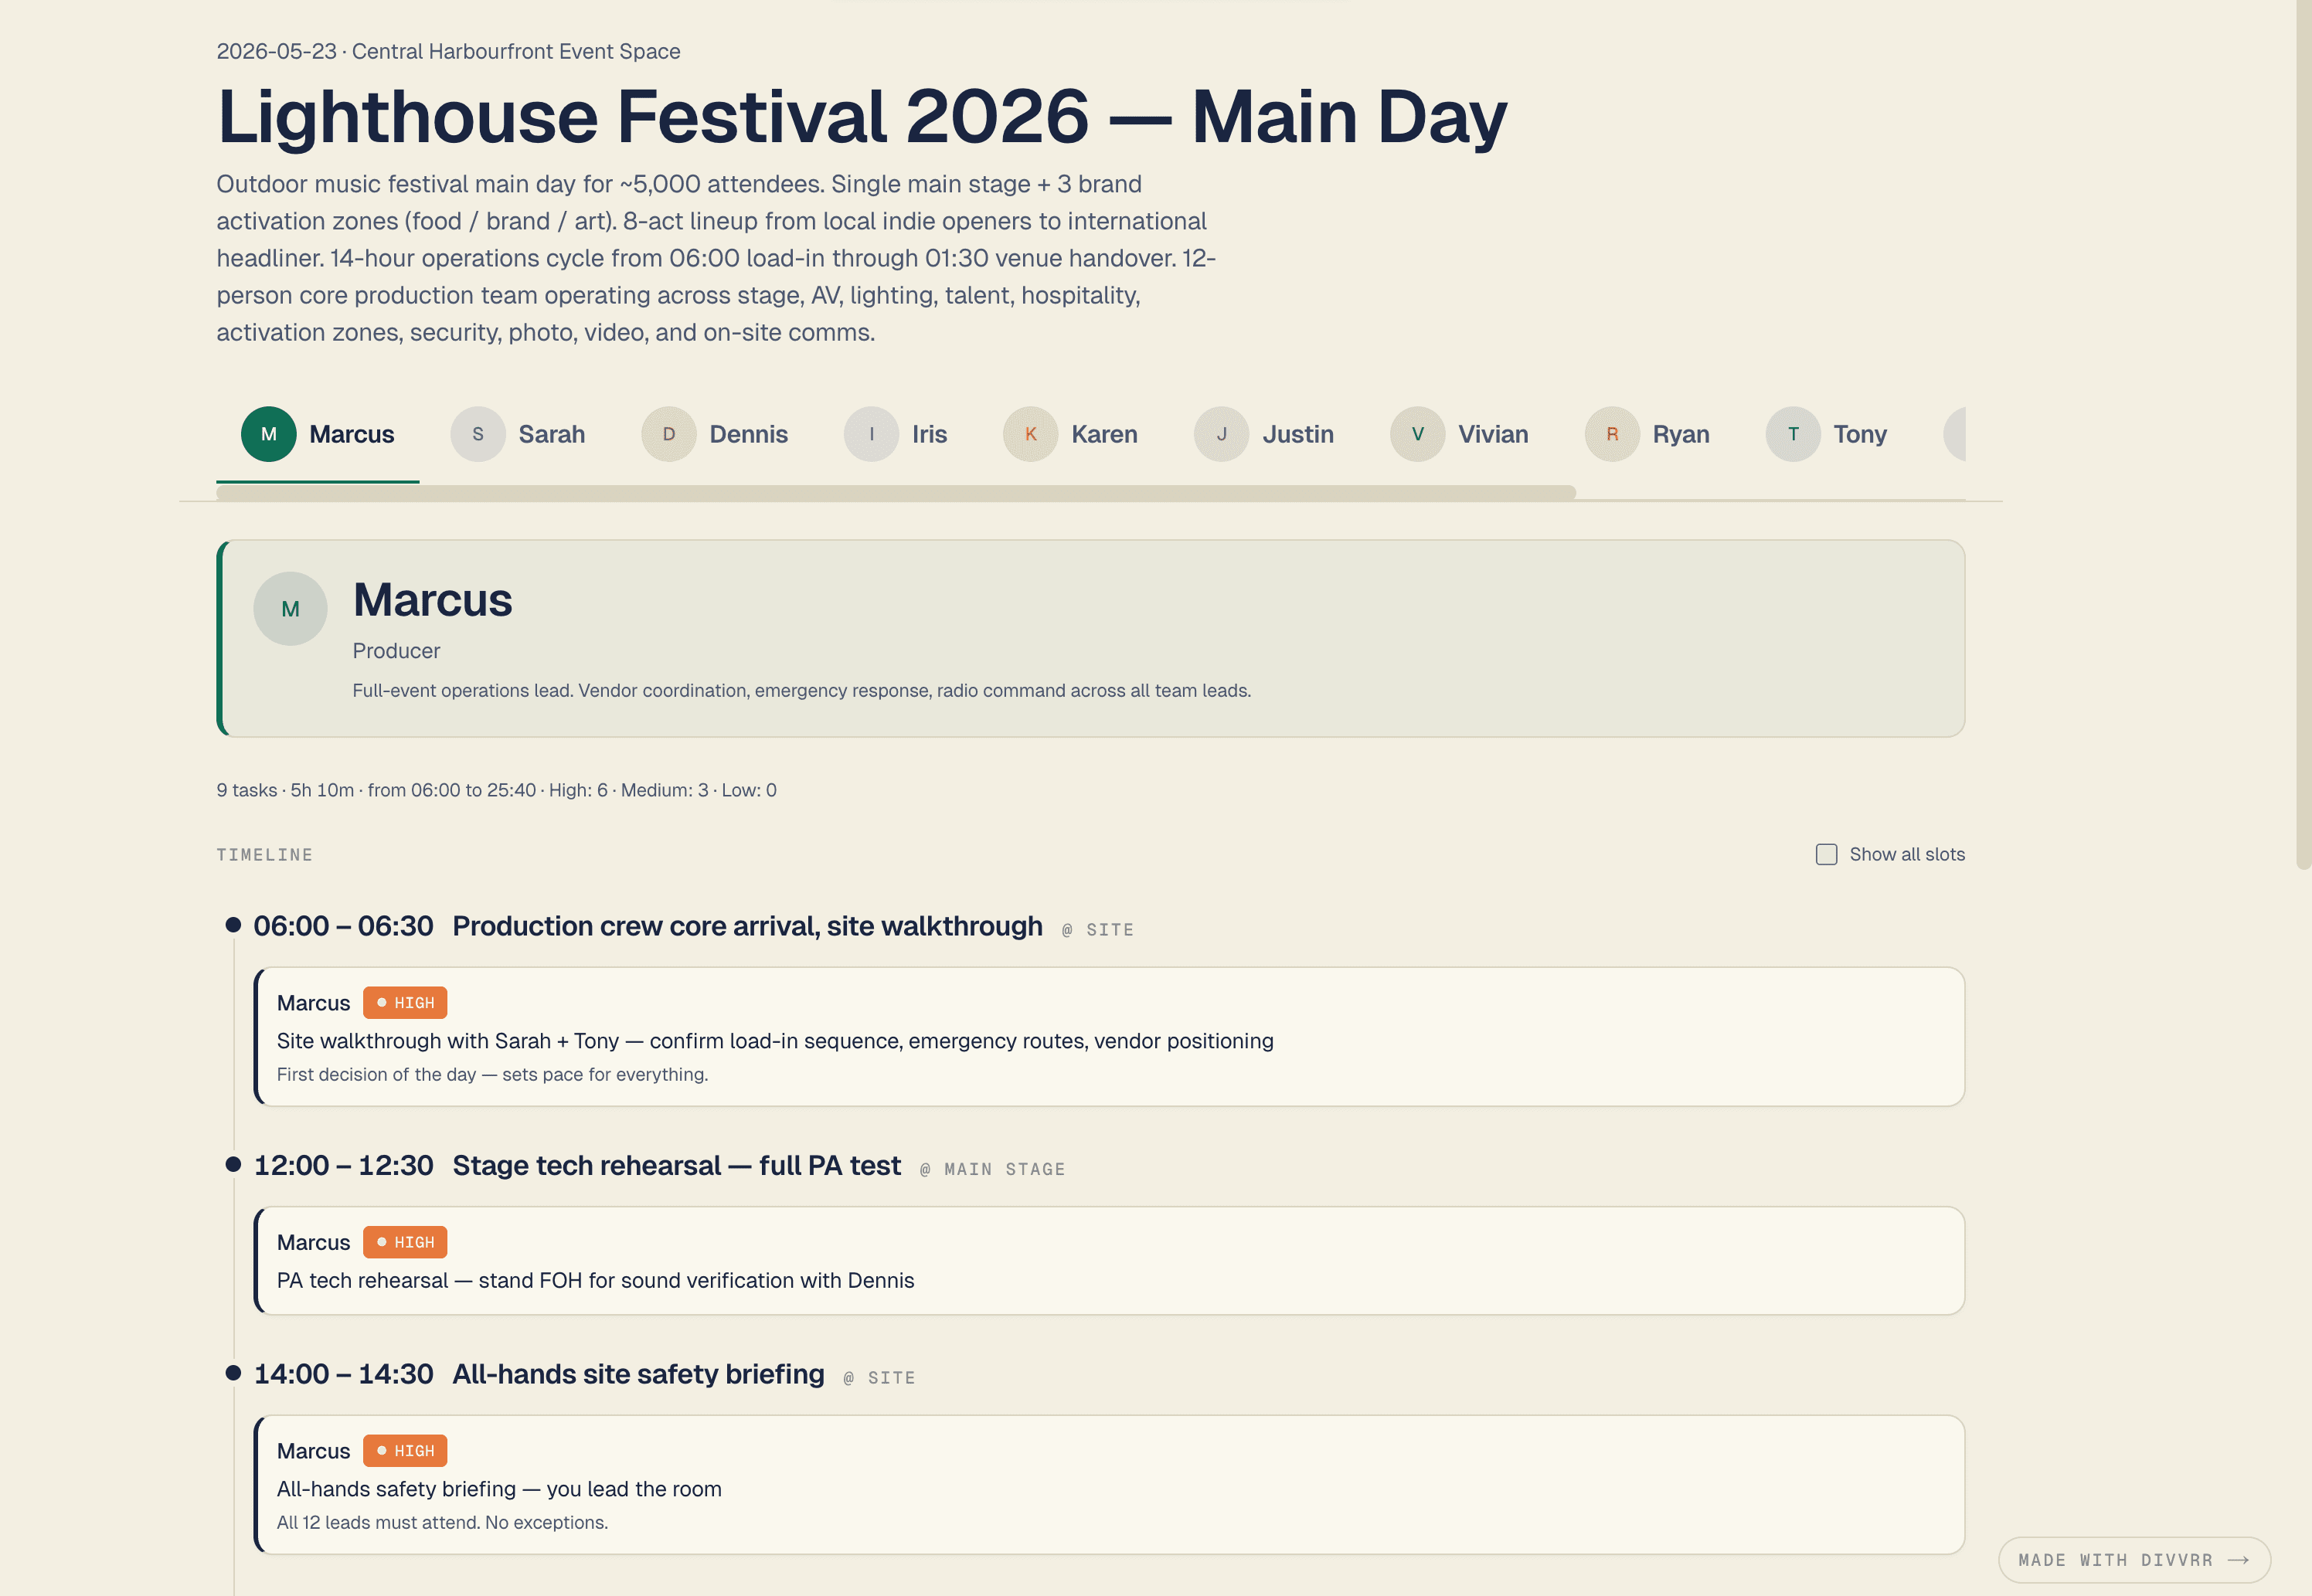Click Marcus's green M avatar tab icon
The width and height of the screenshot is (2312, 1596).
268,434
